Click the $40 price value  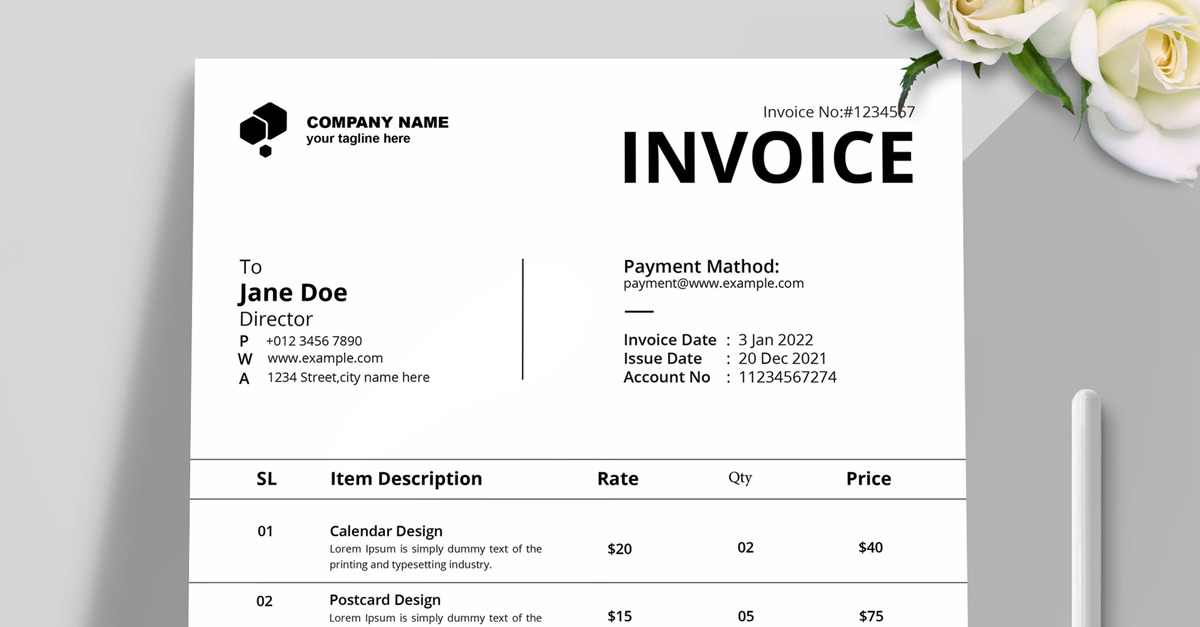point(871,548)
